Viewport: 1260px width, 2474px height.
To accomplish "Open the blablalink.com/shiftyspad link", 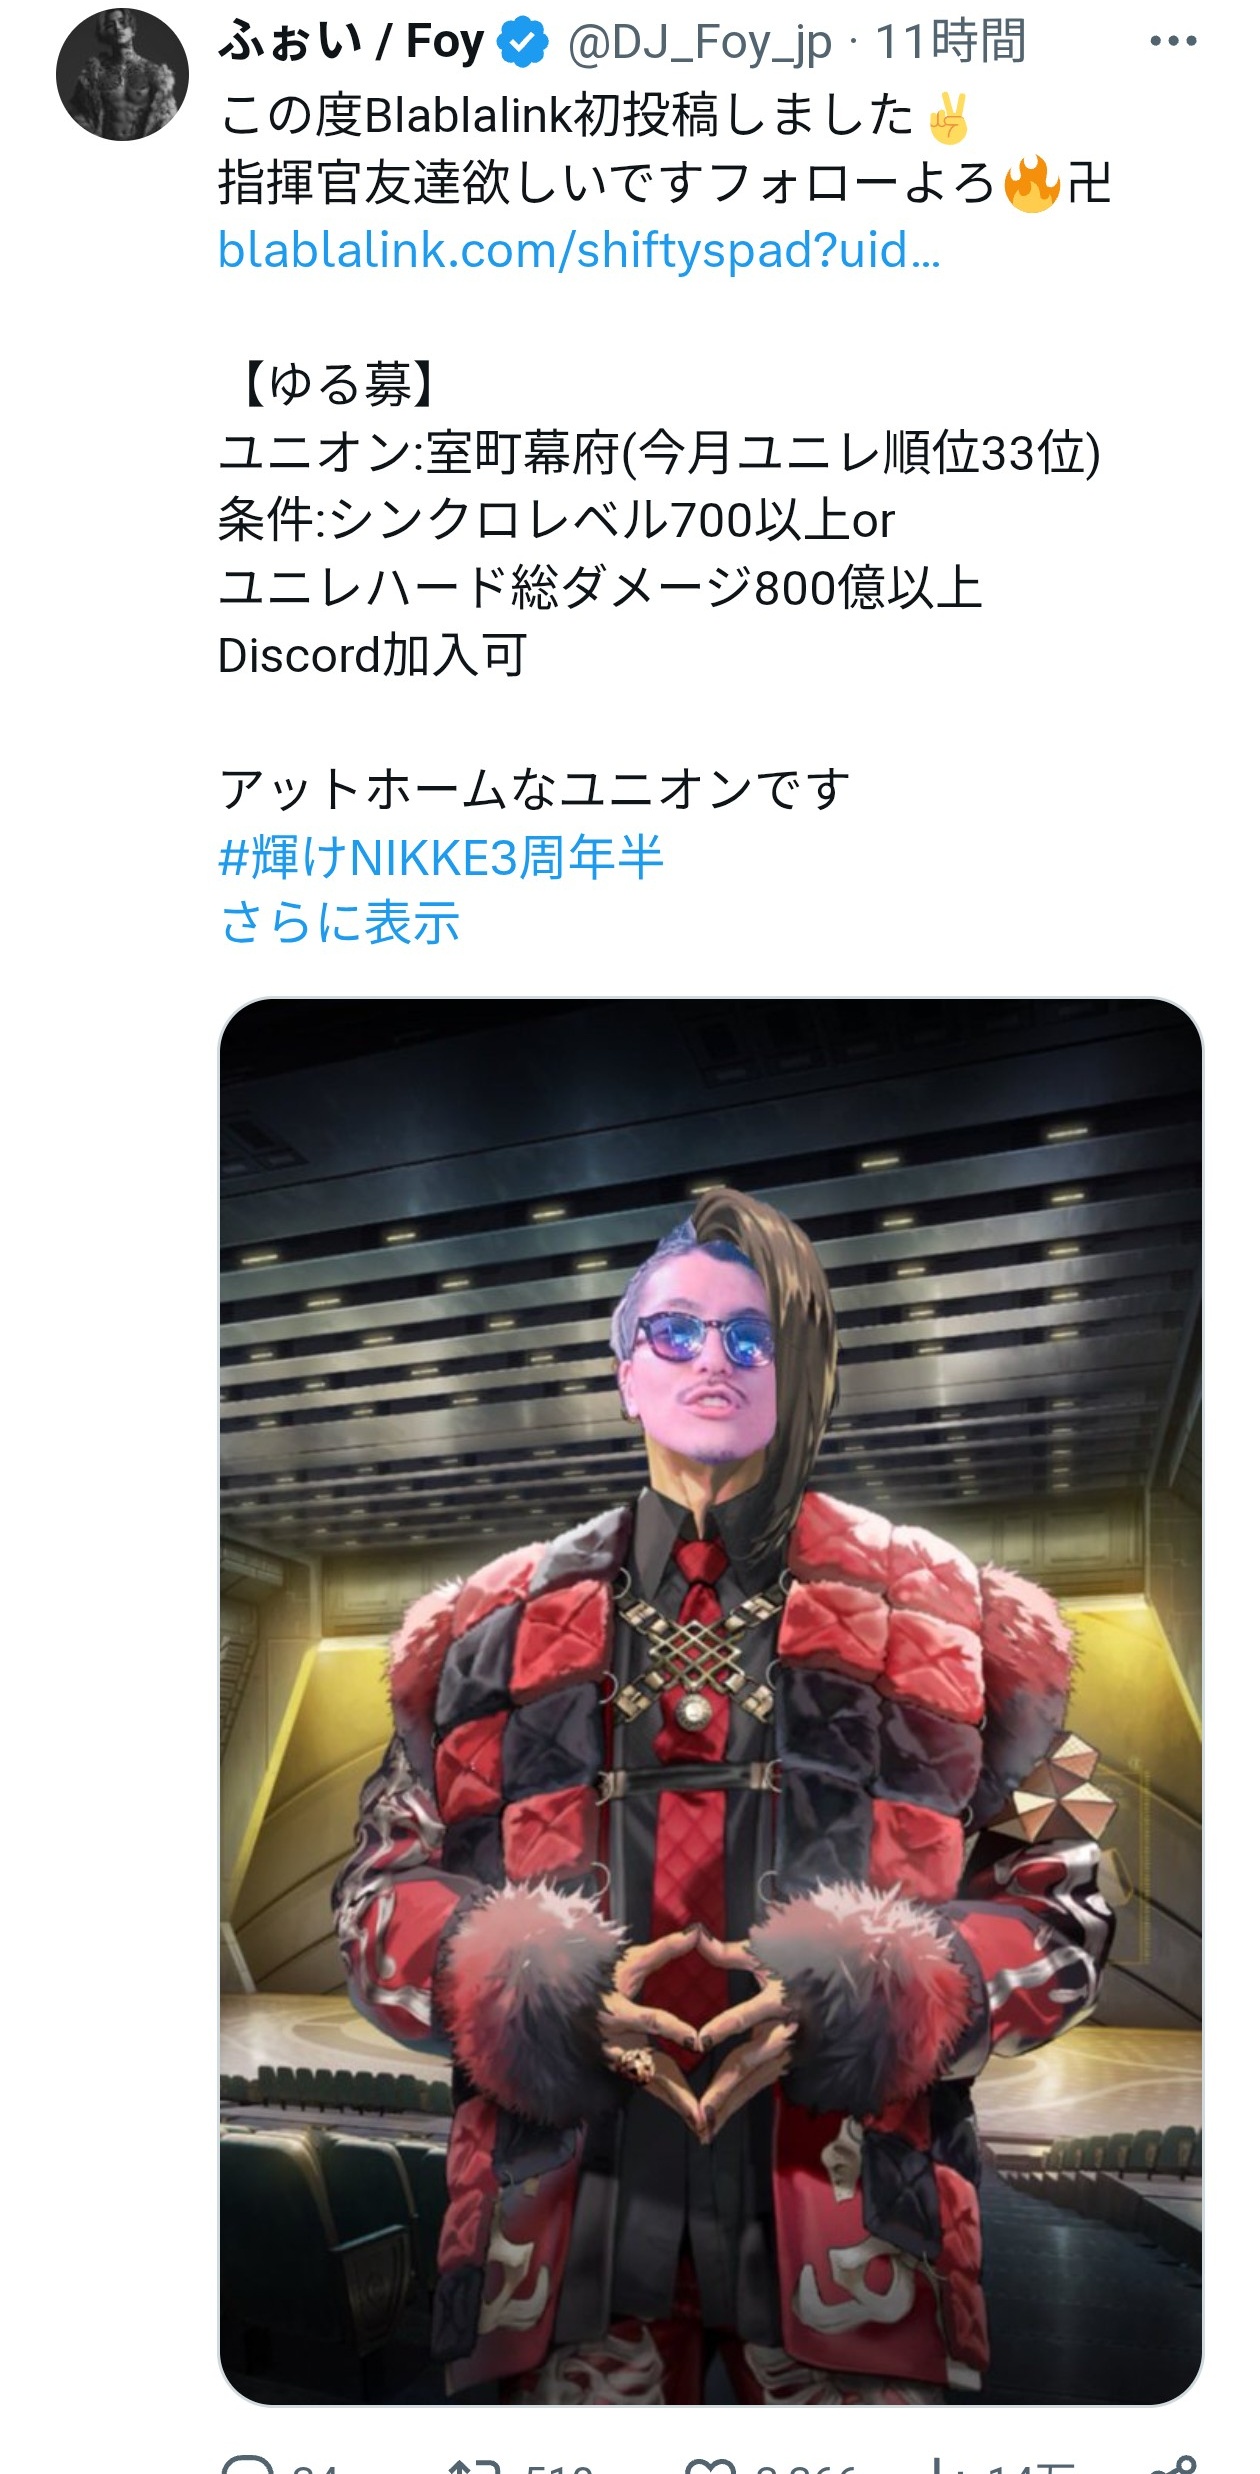I will pos(579,250).
